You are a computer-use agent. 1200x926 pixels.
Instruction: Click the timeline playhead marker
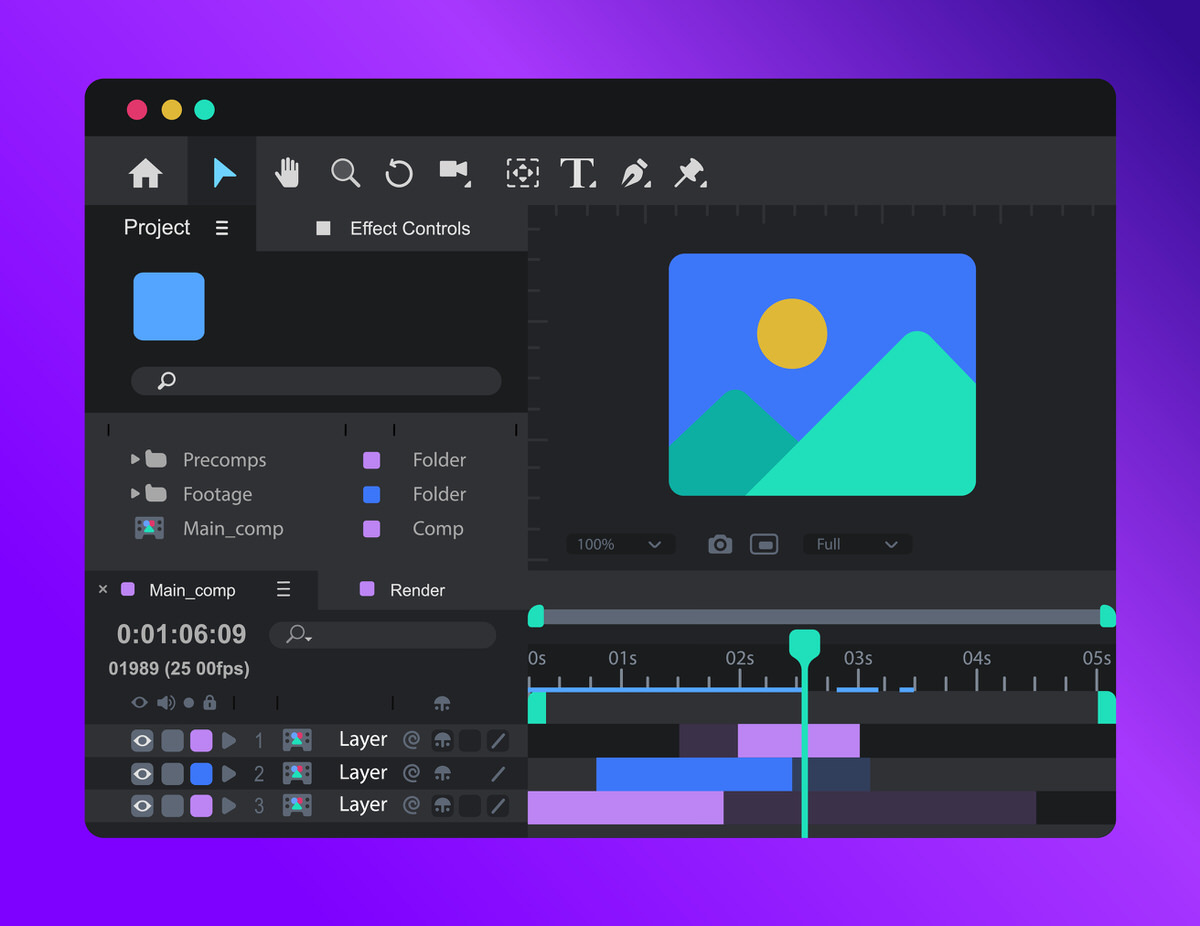[804, 645]
